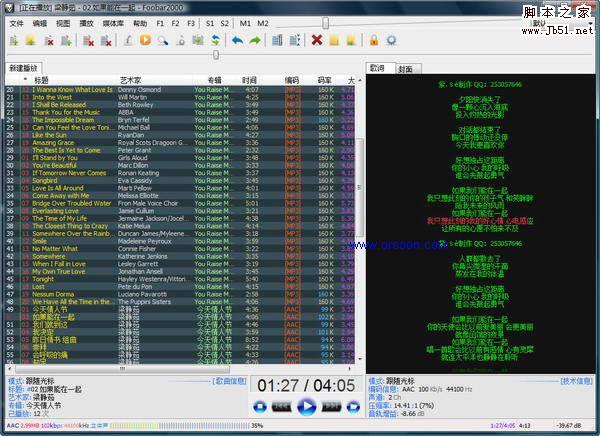Click the red X delete icon in toolbar
The width and height of the screenshot is (600, 436).
click(x=317, y=39)
